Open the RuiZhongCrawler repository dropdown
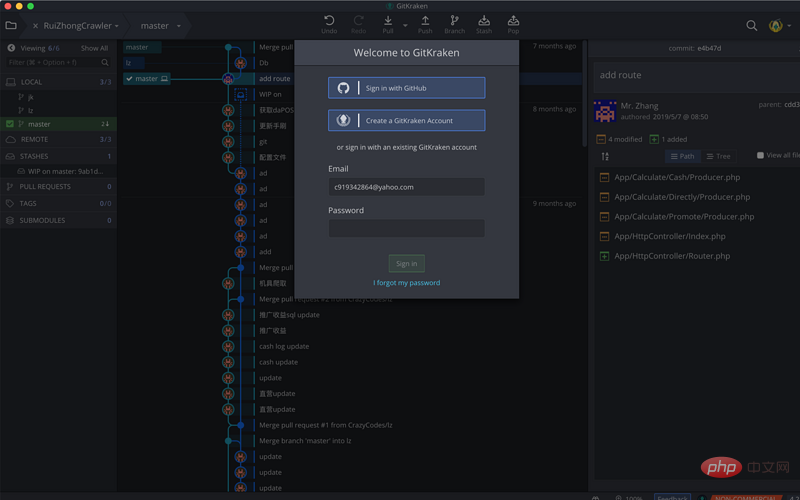Screen dimensions: 800x500 coord(117,26)
